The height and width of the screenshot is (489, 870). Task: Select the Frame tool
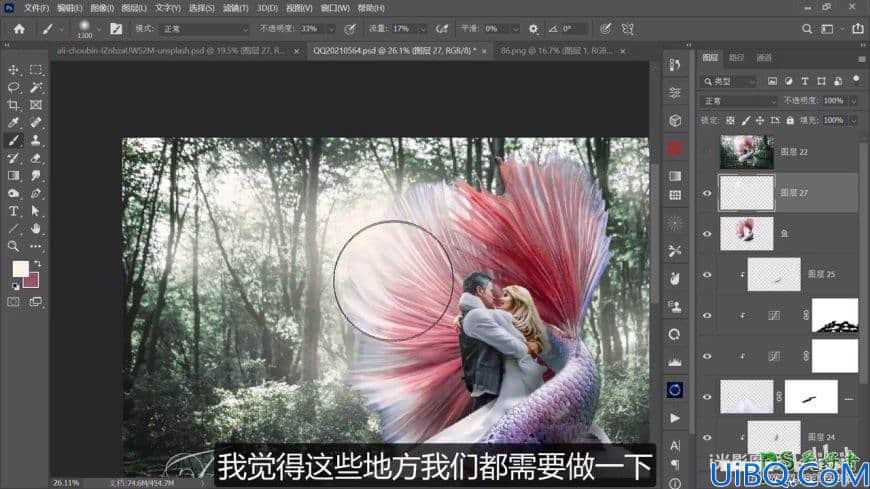pos(36,105)
